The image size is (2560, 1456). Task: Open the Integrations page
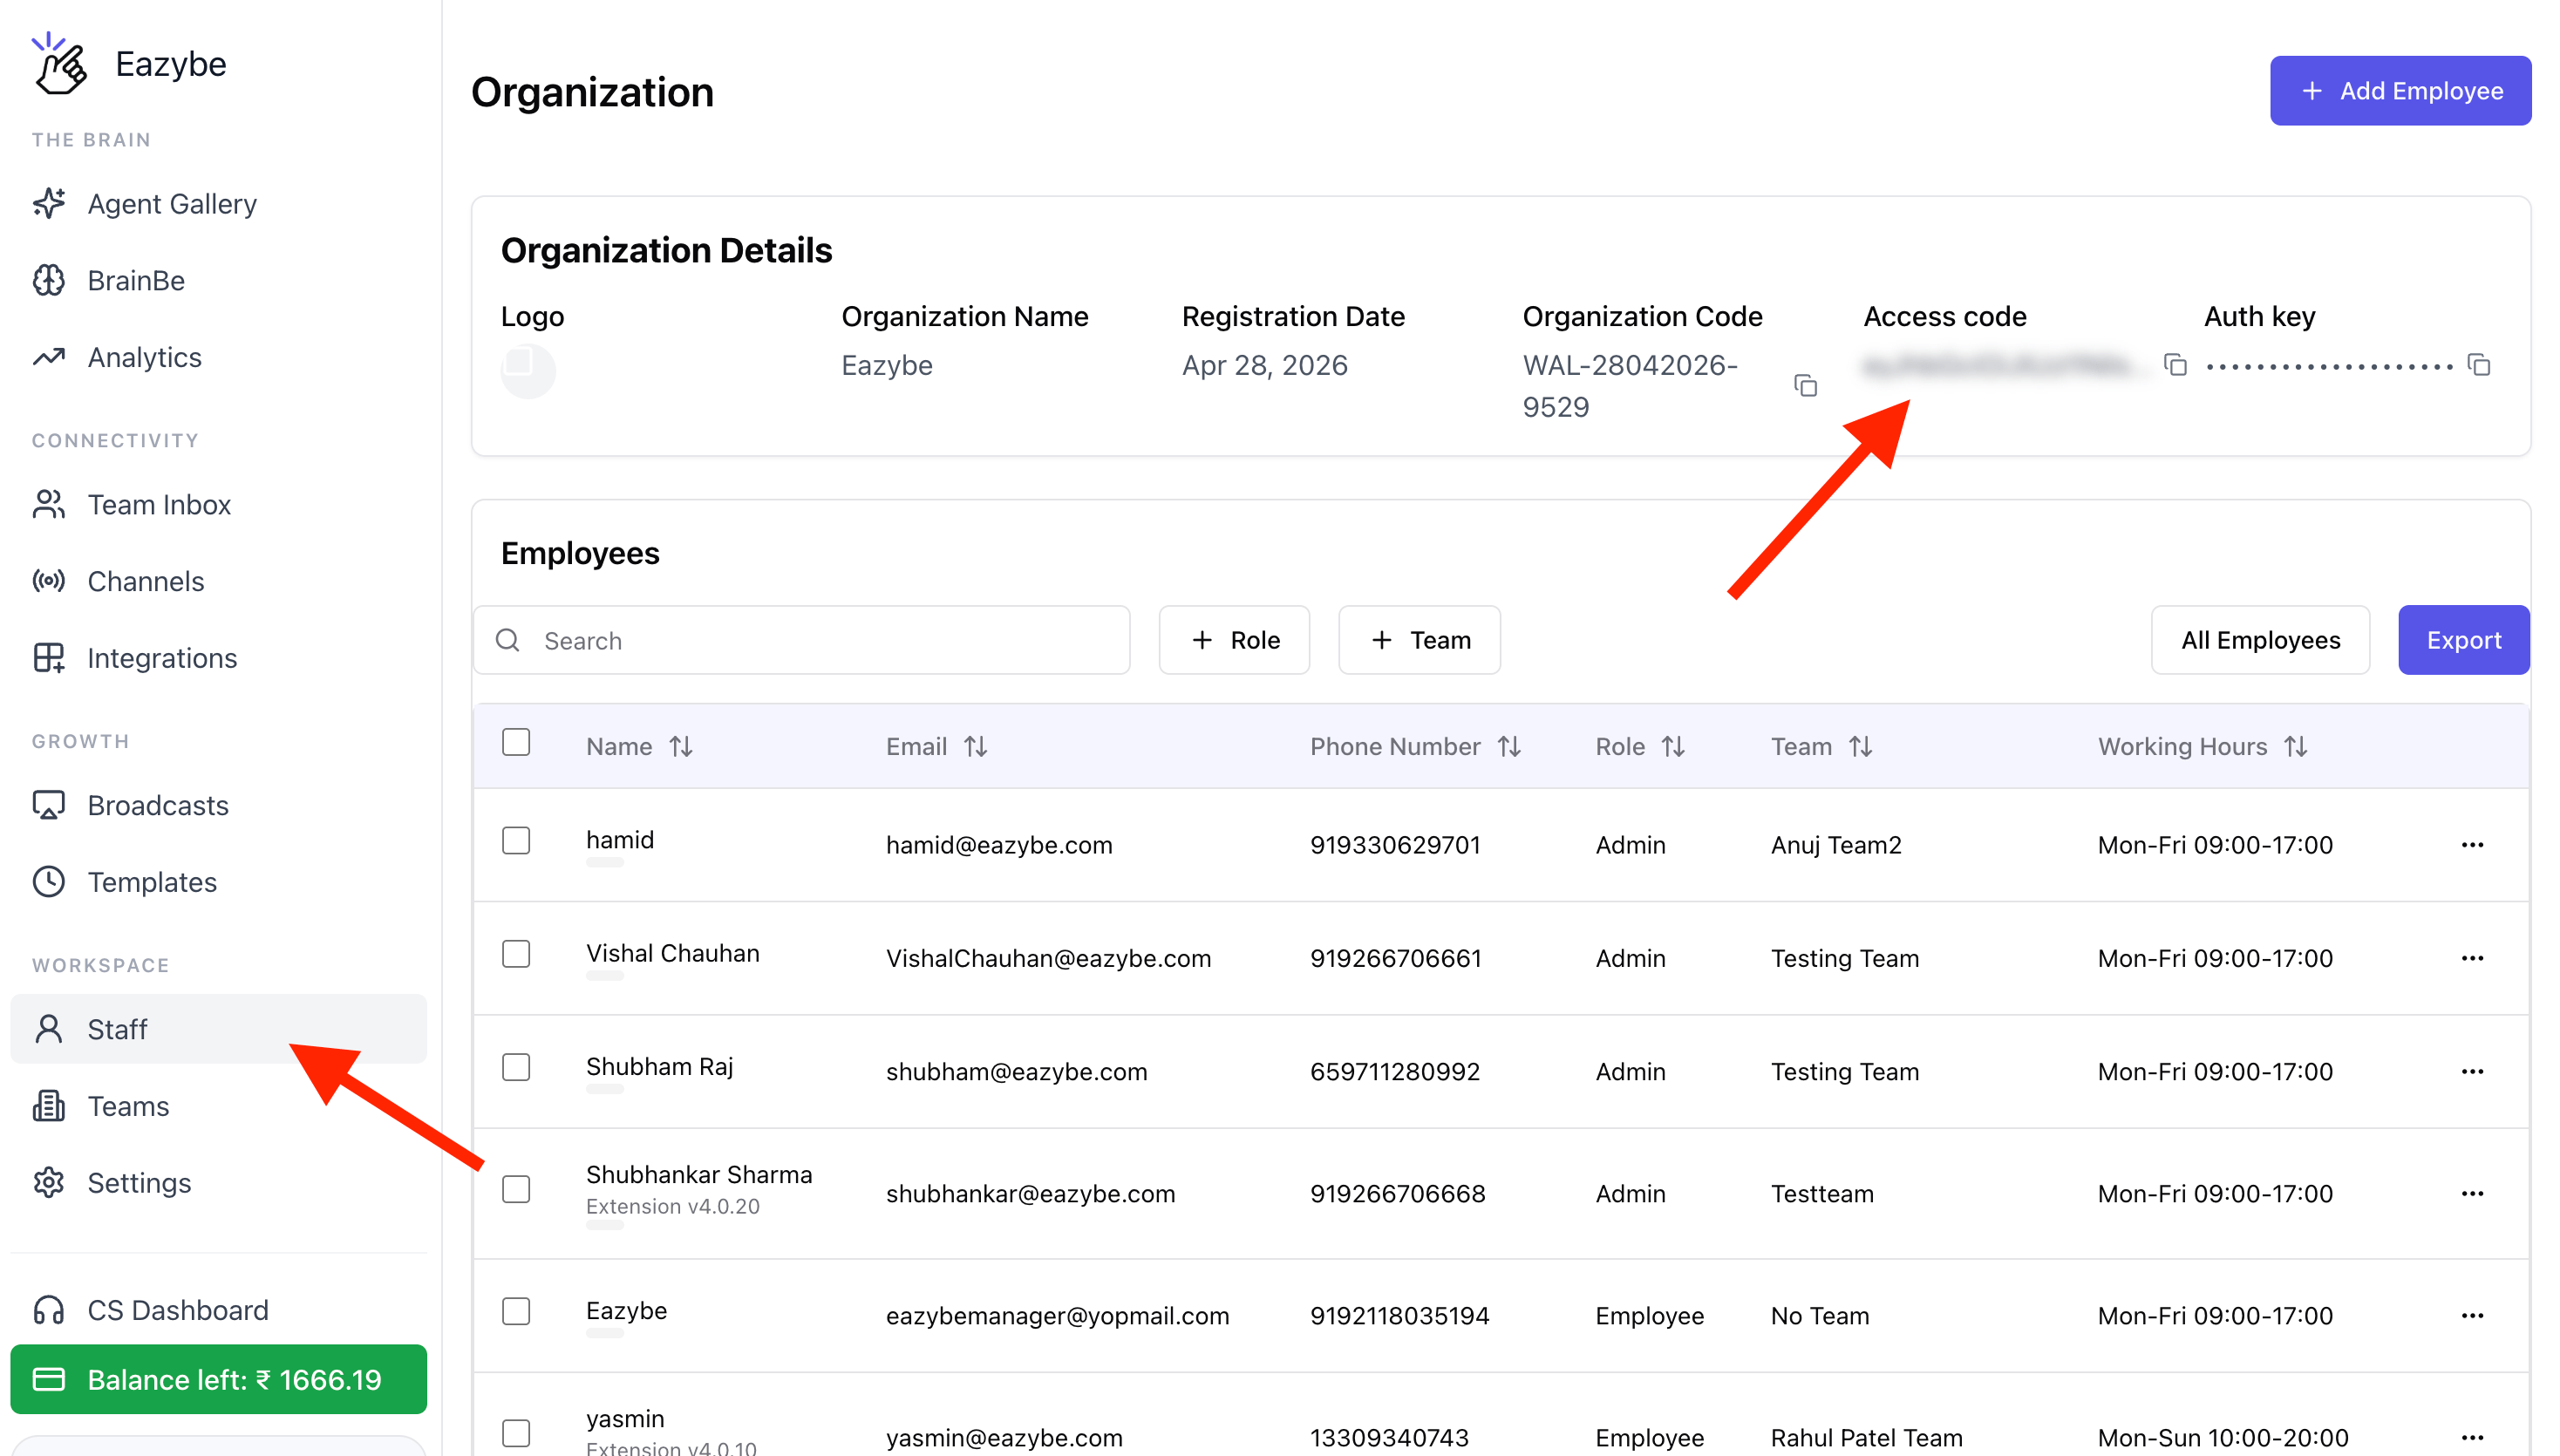click(218, 658)
